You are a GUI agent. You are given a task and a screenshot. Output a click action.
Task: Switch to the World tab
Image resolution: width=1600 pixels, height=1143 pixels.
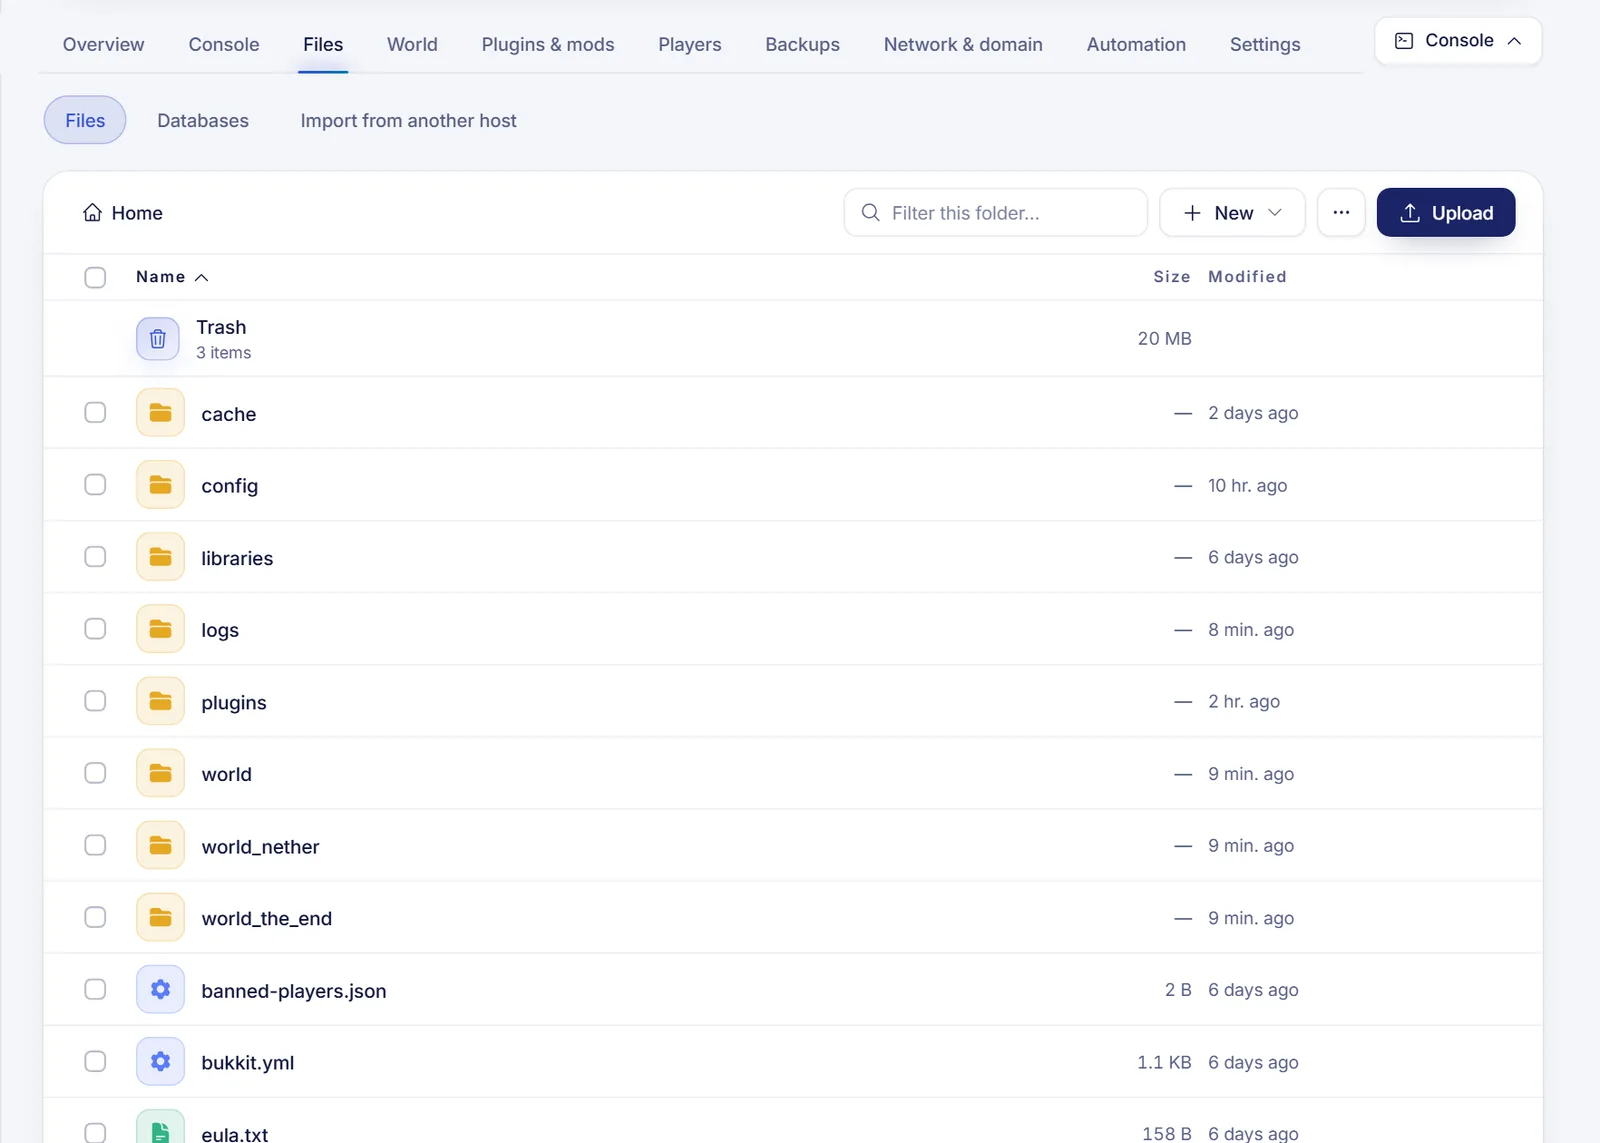pyautogui.click(x=412, y=44)
